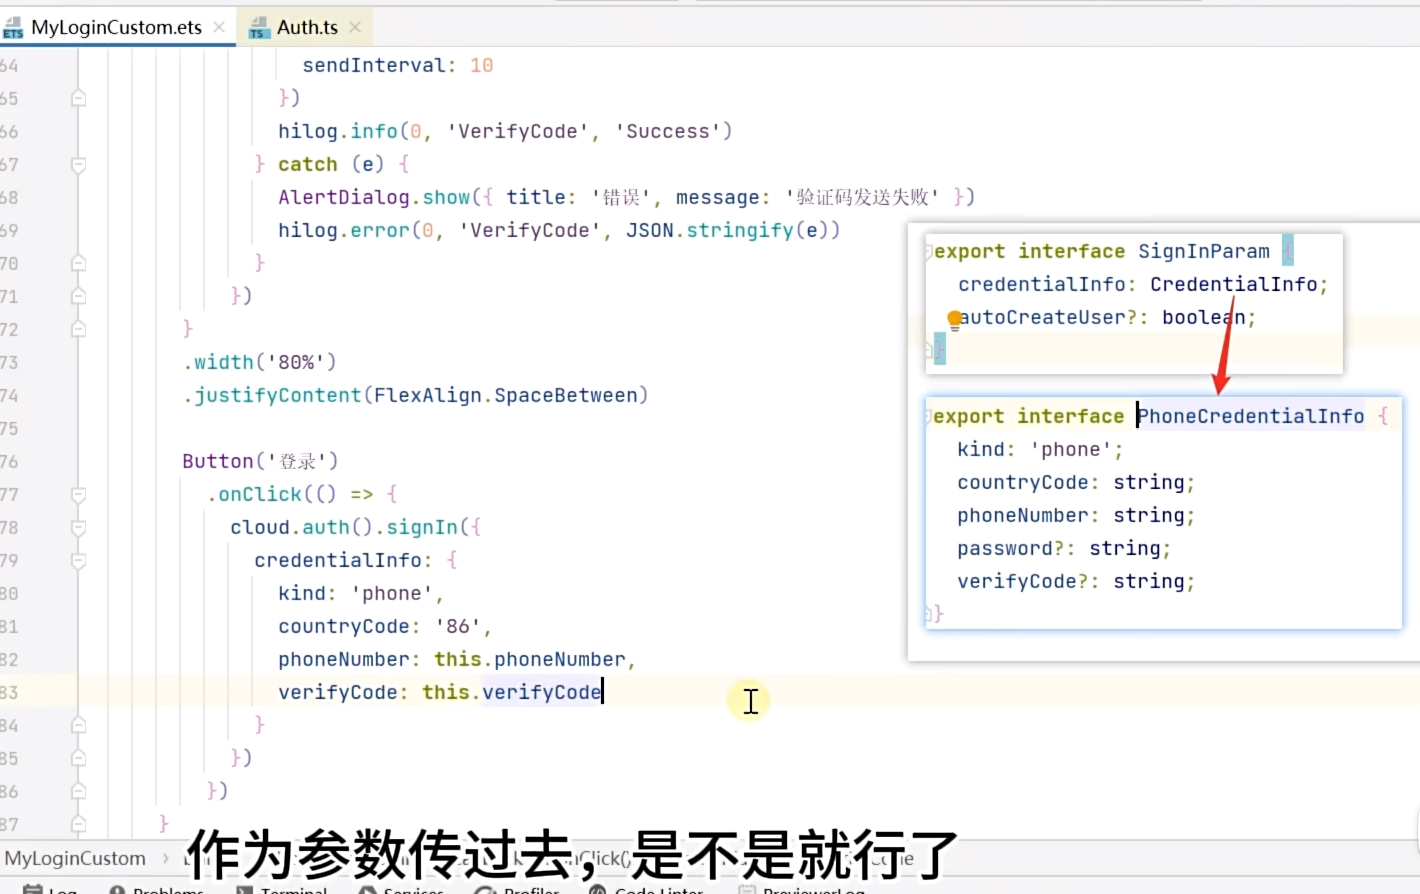The height and width of the screenshot is (894, 1420).
Task: Collapse the fold marker on line 65
Action: point(78,98)
